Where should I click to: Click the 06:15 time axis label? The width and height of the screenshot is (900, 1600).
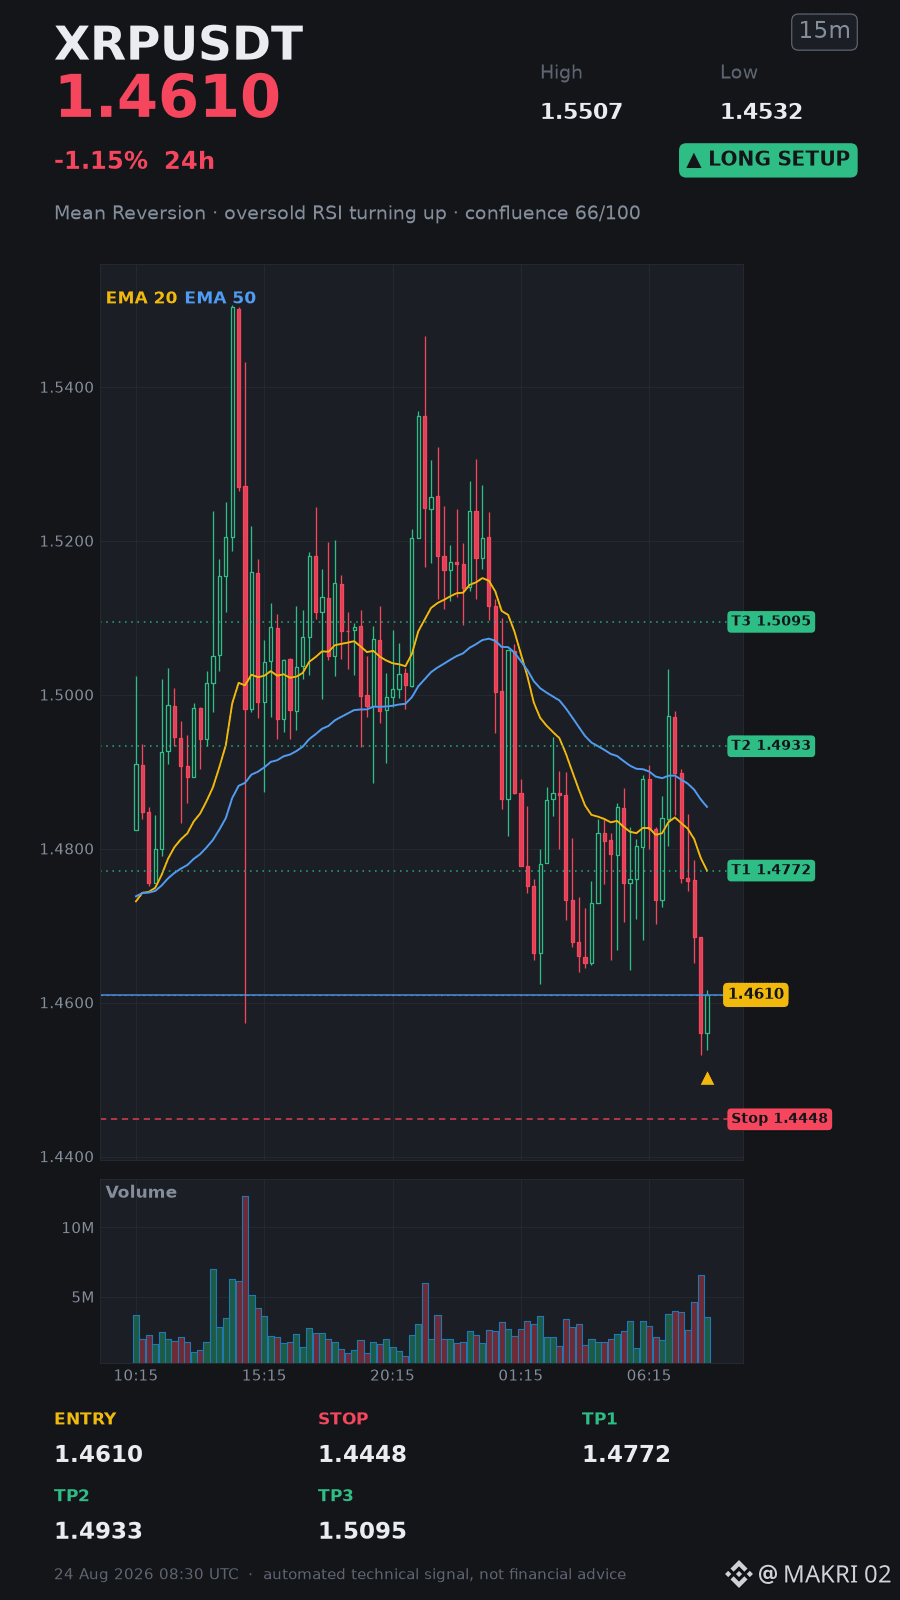[649, 1376]
